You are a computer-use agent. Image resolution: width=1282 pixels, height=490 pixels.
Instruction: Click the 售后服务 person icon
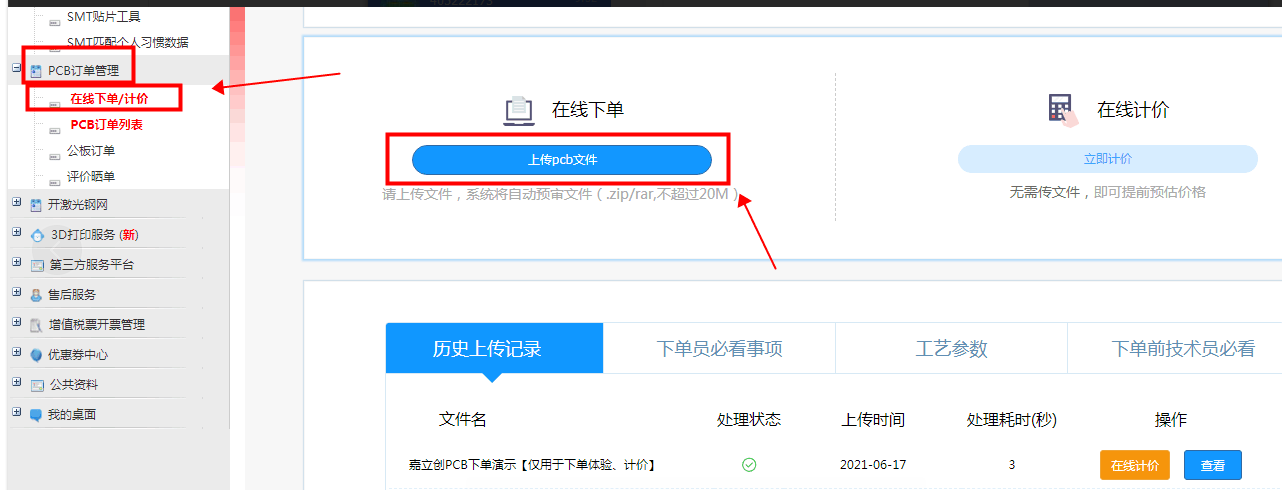pyautogui.click(x=37, y=295)
